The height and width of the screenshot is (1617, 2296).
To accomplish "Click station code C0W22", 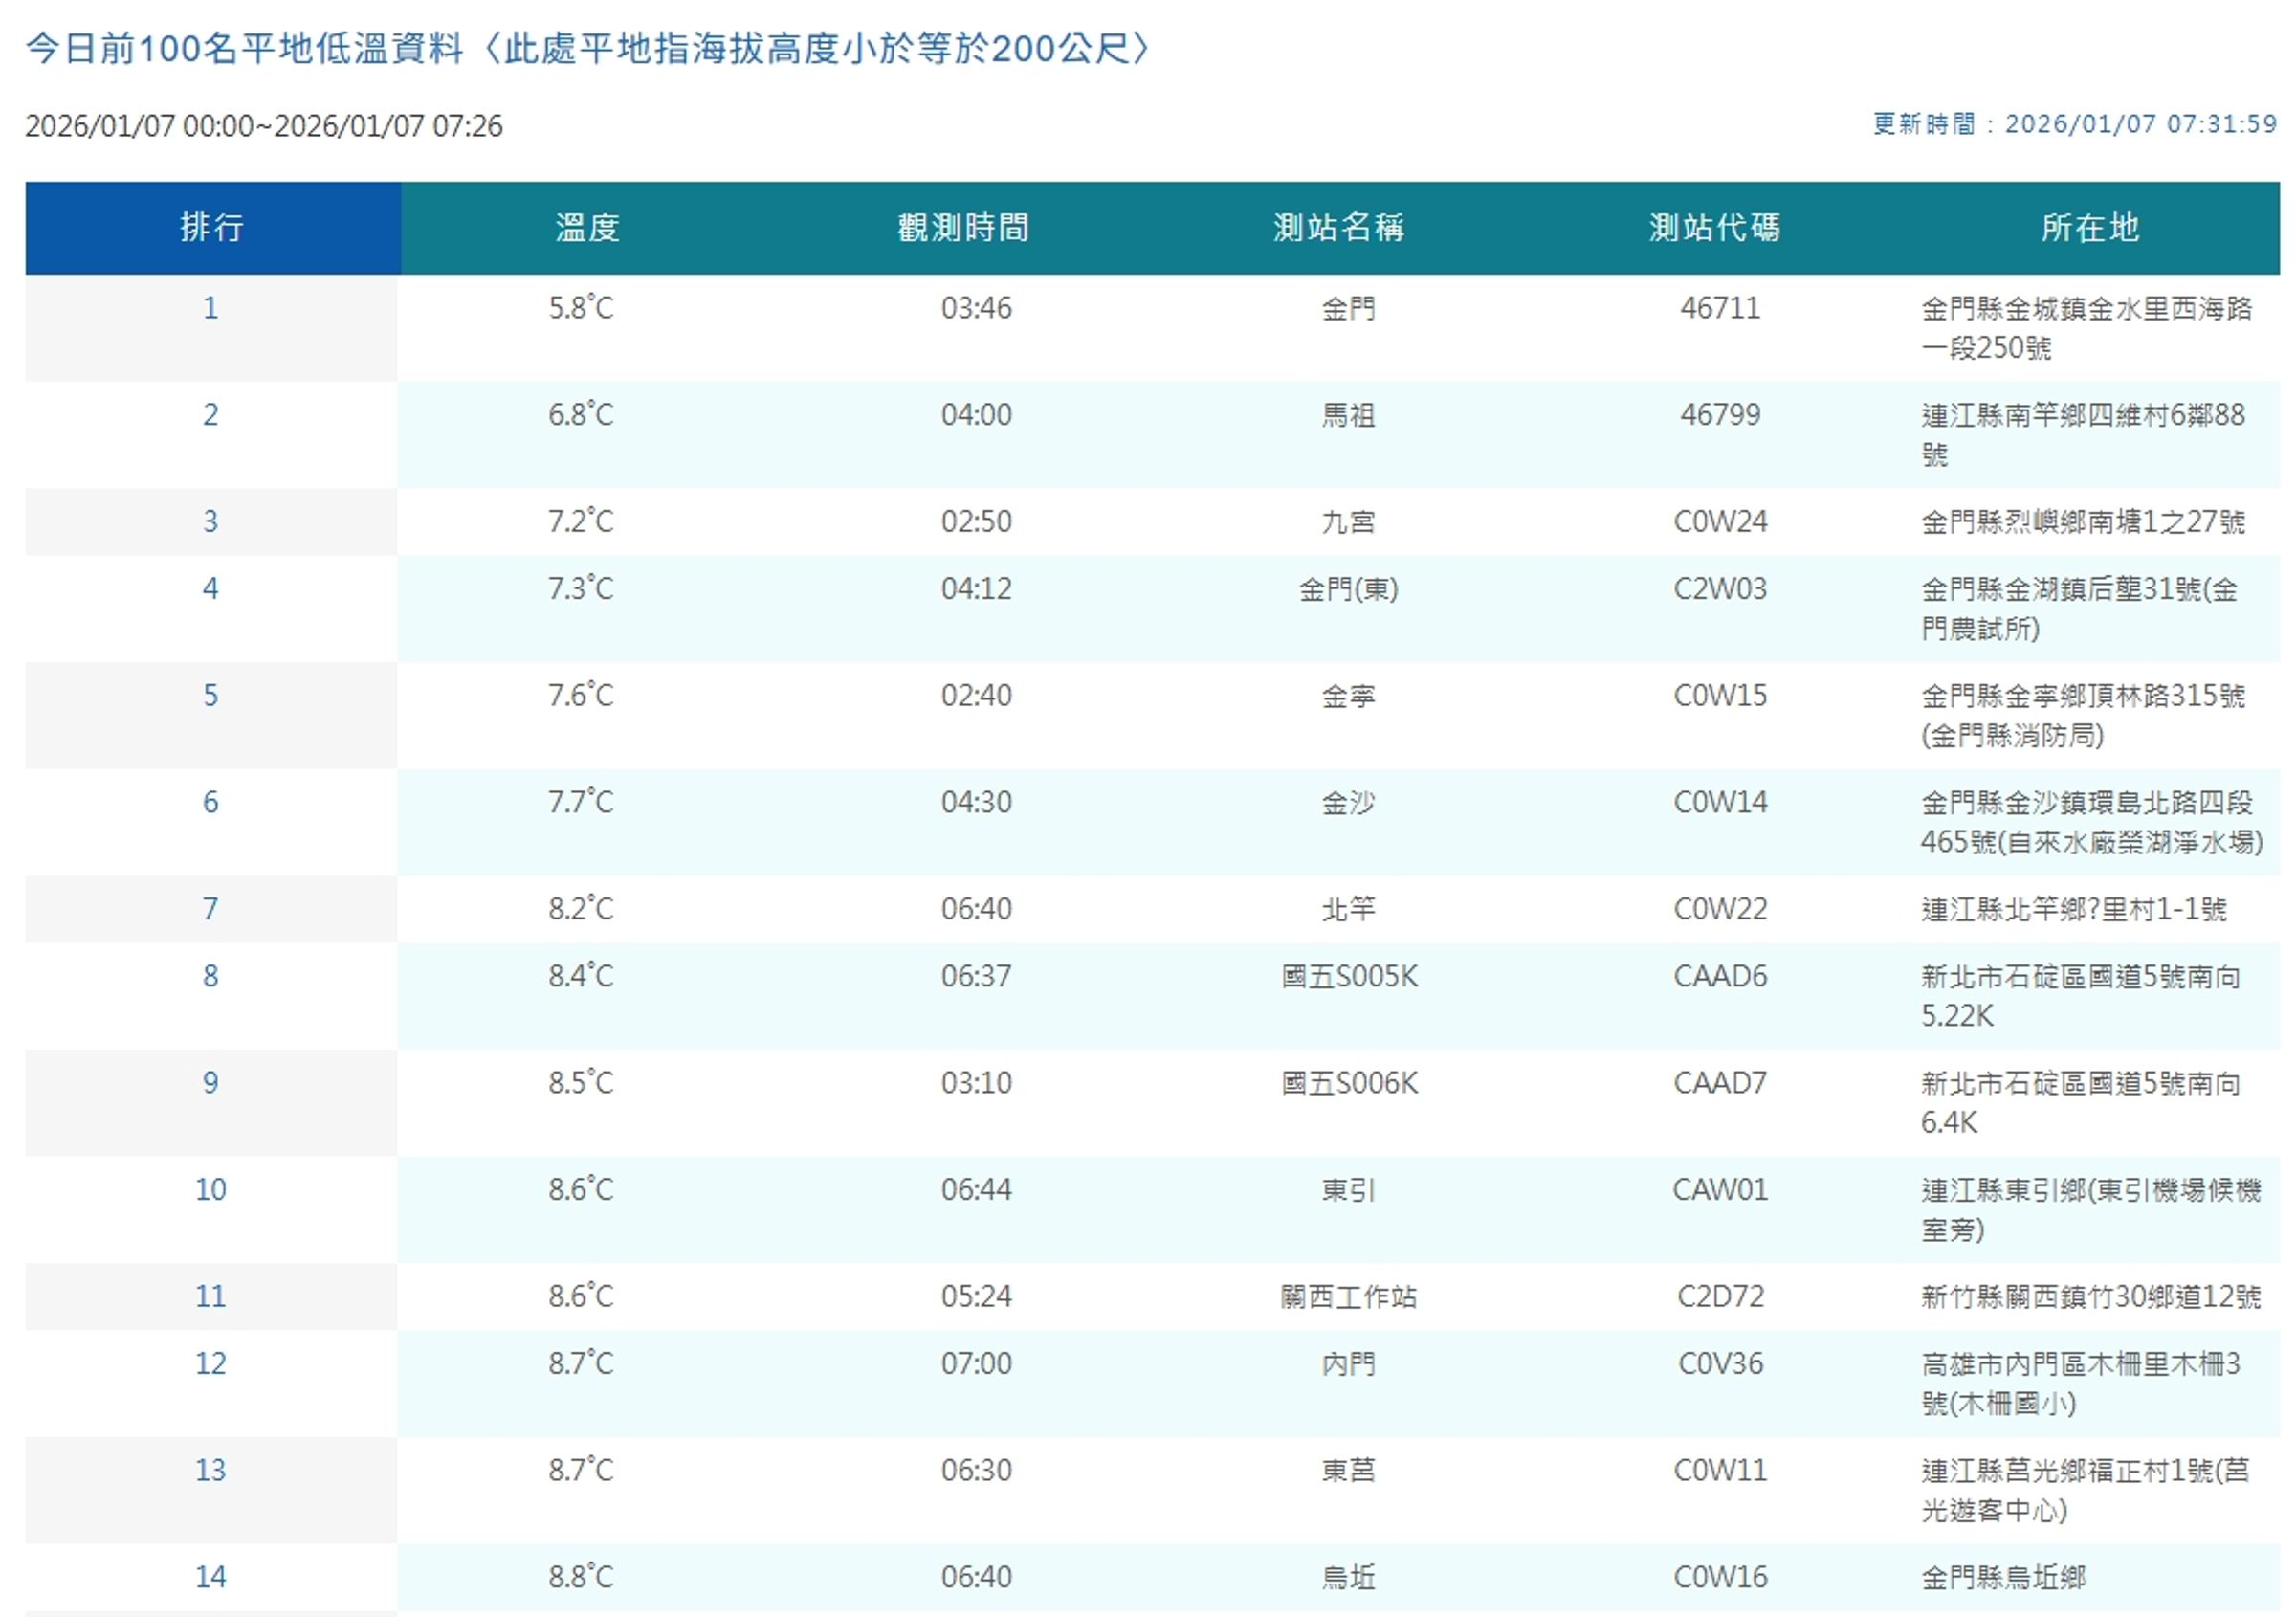I will pyautogui.click(x=1720, y=910).
